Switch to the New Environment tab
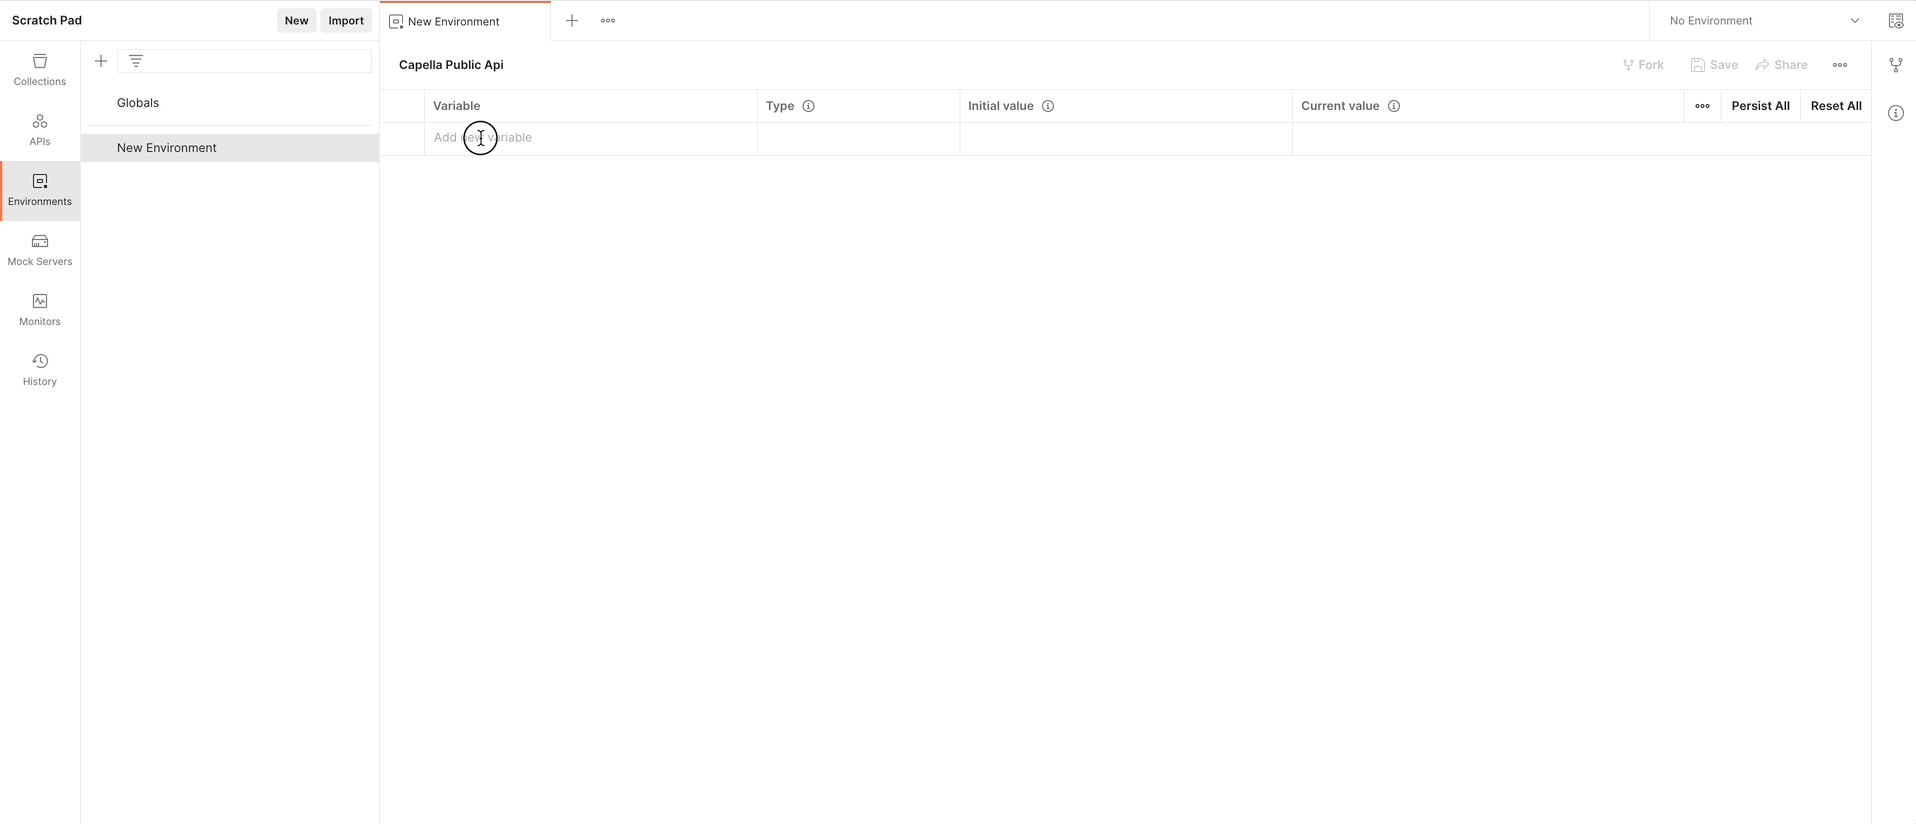1916x824 pixels. 454,21
